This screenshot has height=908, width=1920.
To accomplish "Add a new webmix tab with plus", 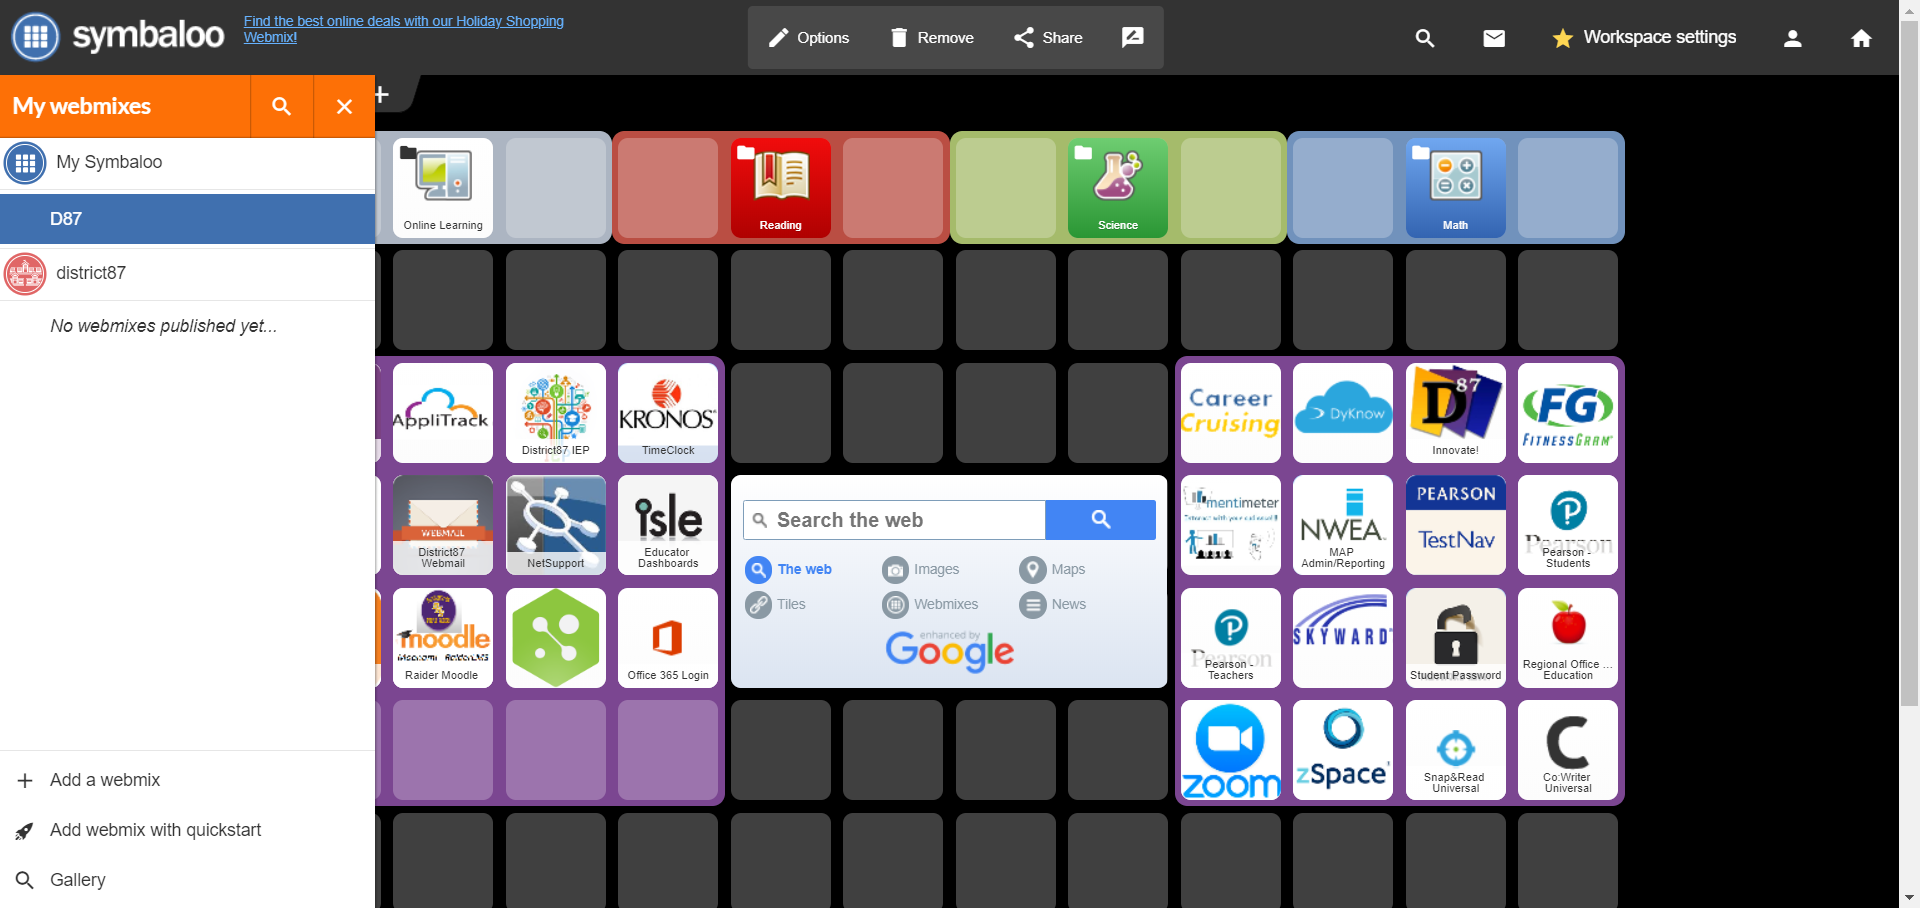I will pyautogui.click(x=381, y=94).
